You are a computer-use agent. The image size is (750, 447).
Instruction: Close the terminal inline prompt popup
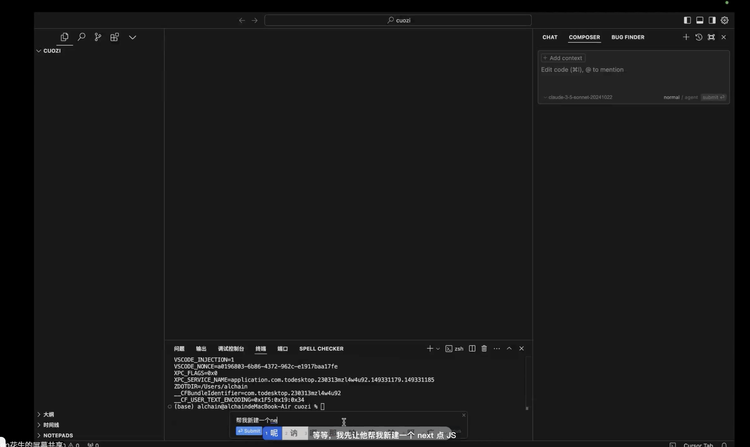[463, 415]
